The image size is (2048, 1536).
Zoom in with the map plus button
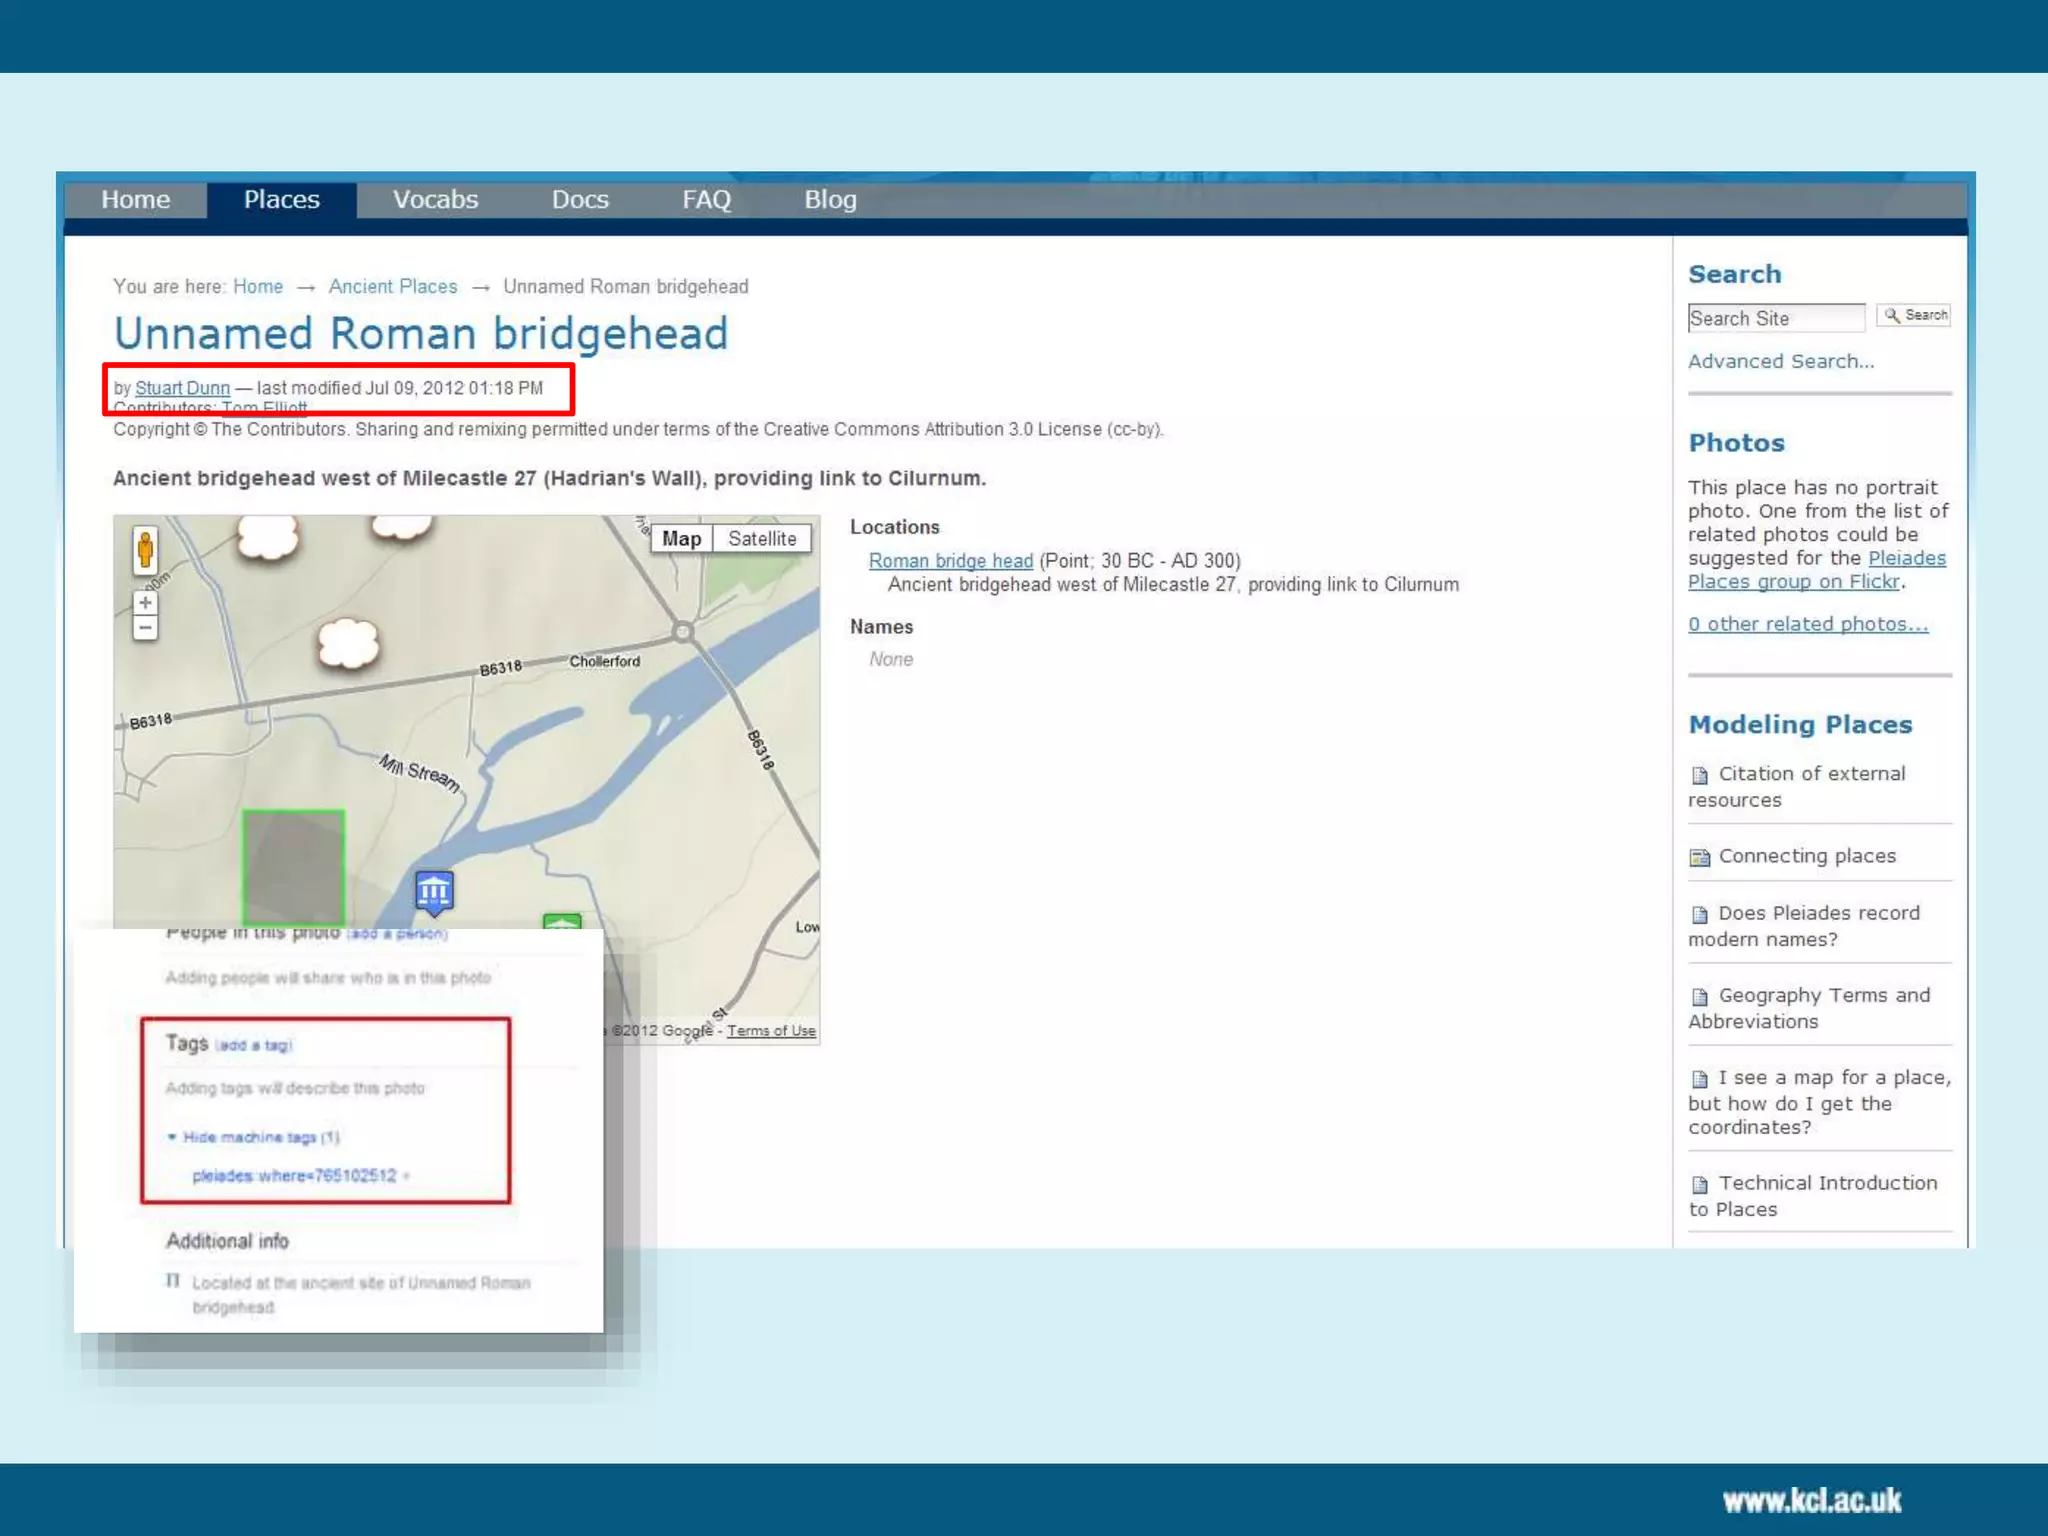pos(146,603)
